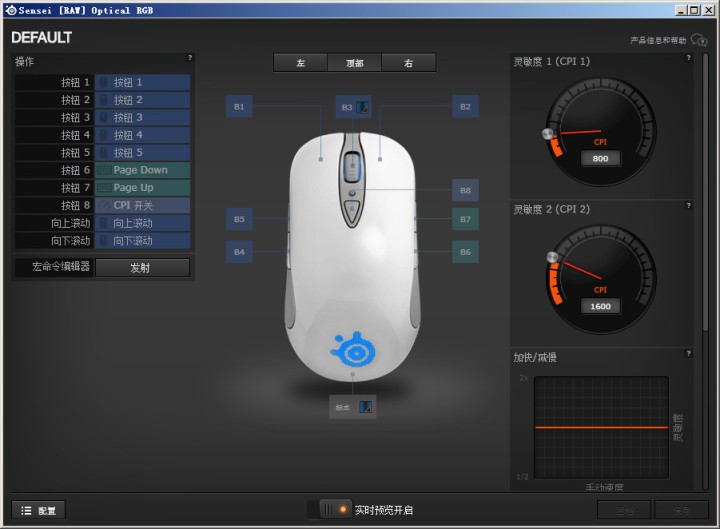This screenshot has height=529, width=720.
Task: Launch macro editor with 发射 button
Action: [142, 268]
